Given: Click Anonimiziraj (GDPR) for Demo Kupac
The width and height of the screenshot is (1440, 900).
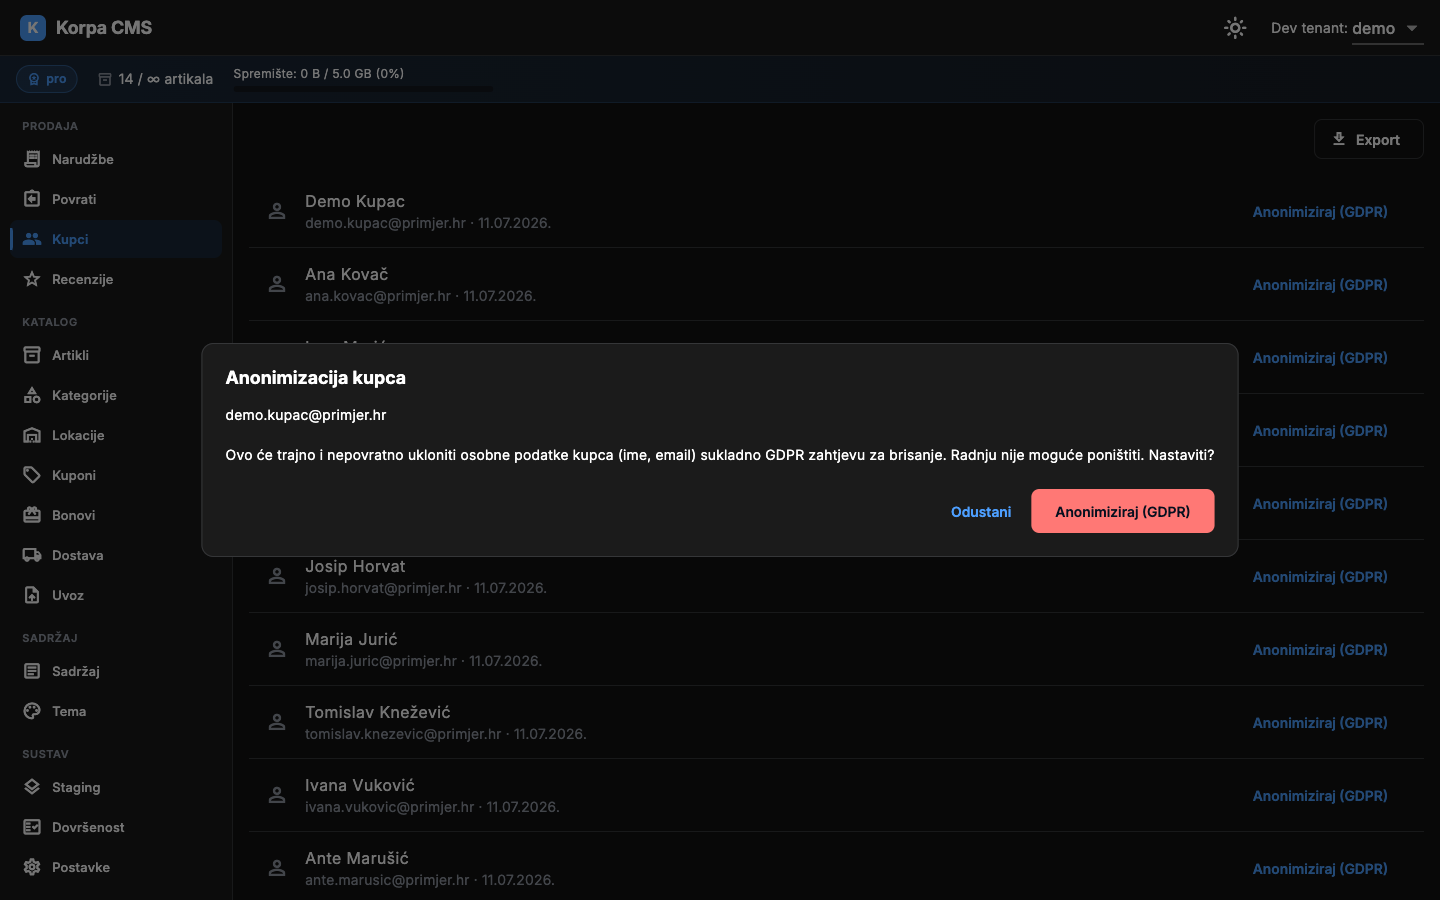Looking at the screenshot, I should (1320, 212).
